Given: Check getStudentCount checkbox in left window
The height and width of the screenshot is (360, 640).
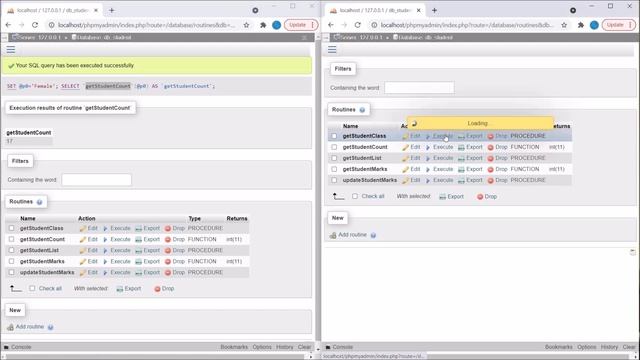Looking at the screenshot, I should [x=11, y=239].
